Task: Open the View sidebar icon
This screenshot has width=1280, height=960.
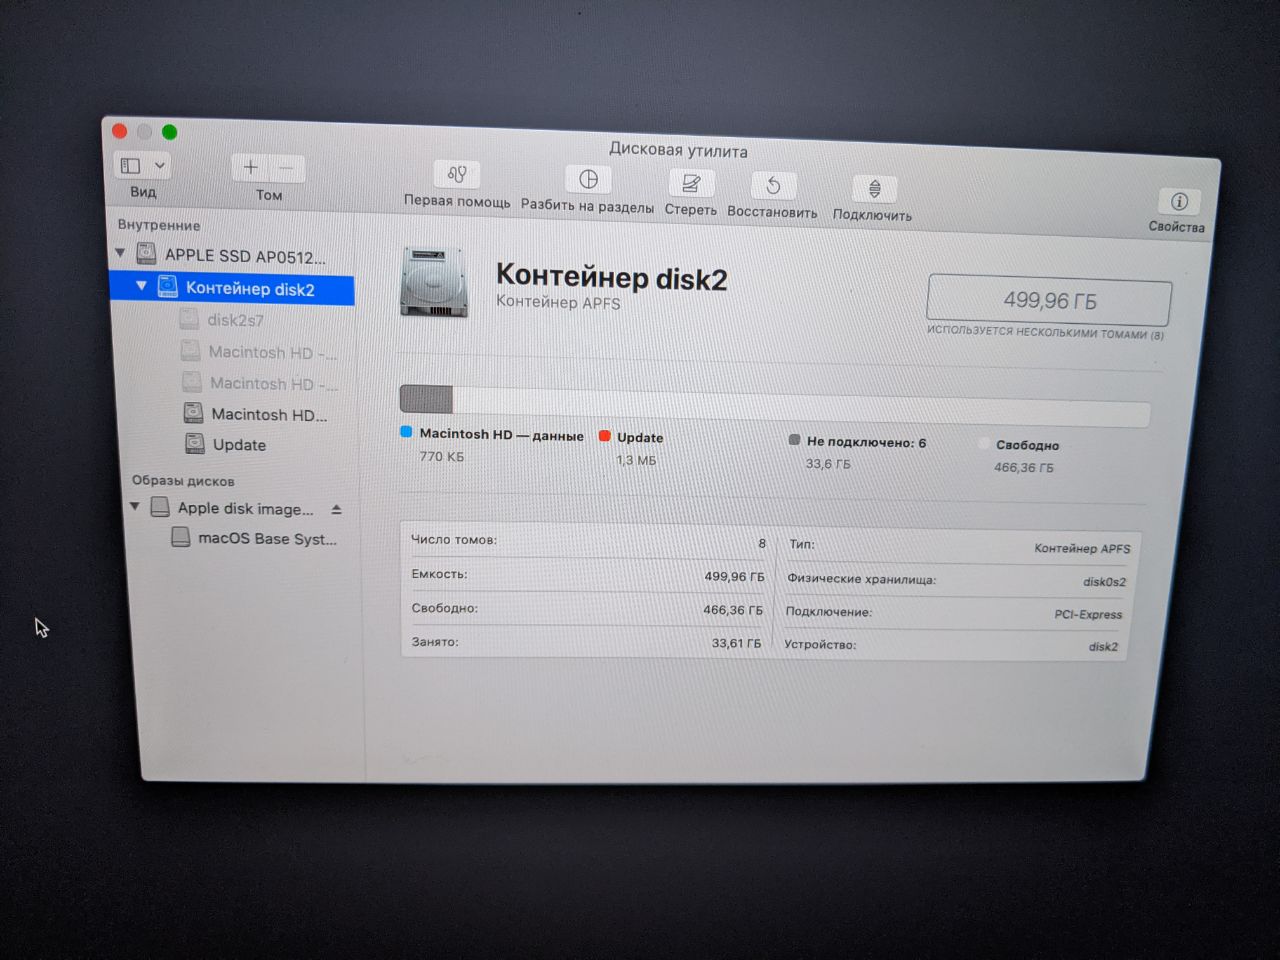Action: [x=131, y=165]
